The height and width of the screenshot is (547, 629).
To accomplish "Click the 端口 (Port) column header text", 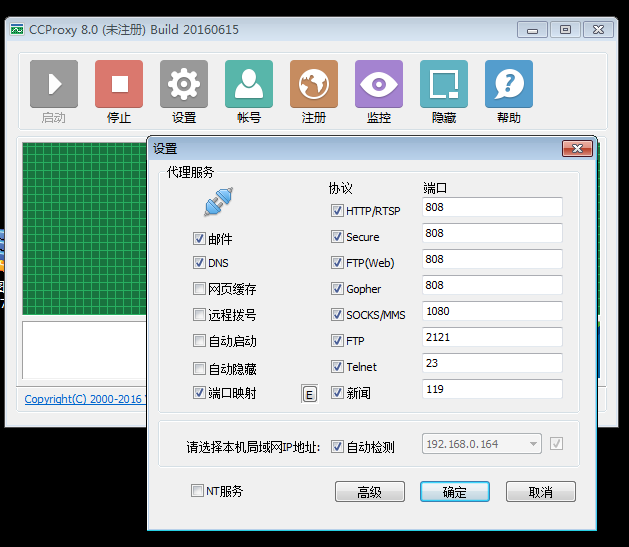I will 435,188.
